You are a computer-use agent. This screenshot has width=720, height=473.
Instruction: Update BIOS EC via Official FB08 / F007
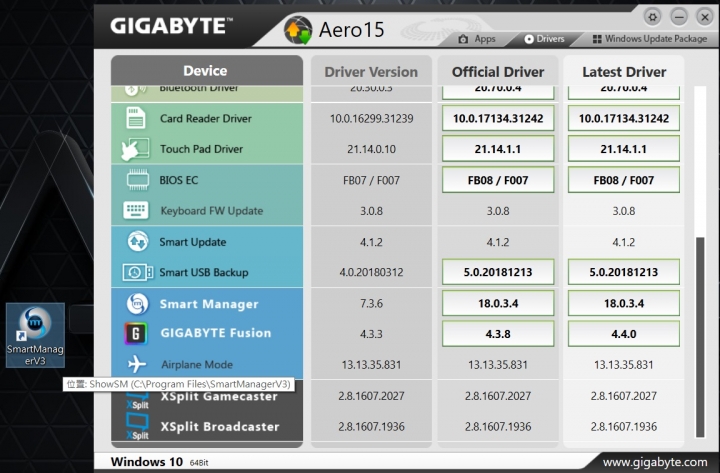[498, 180]
